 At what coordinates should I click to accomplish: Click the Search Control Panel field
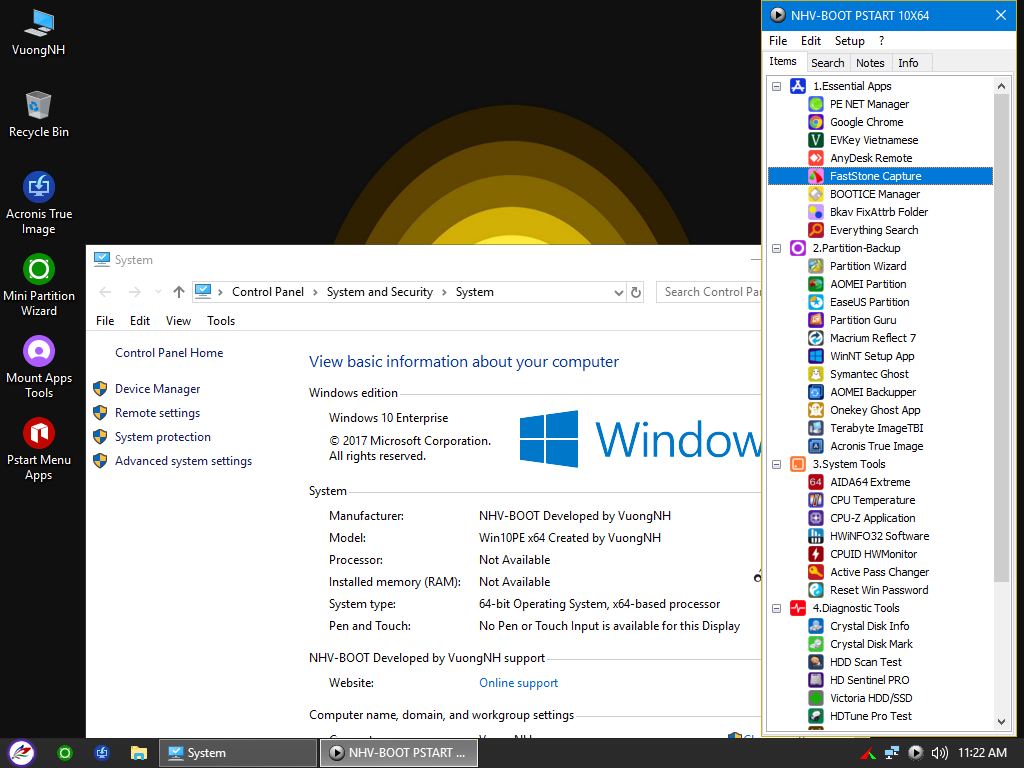point(709,292)
